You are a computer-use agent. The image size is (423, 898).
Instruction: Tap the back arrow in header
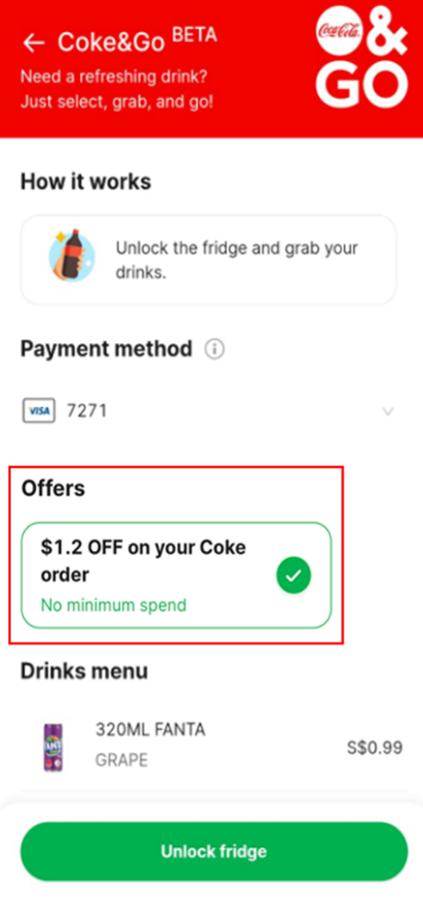click(x=33, y=43)
